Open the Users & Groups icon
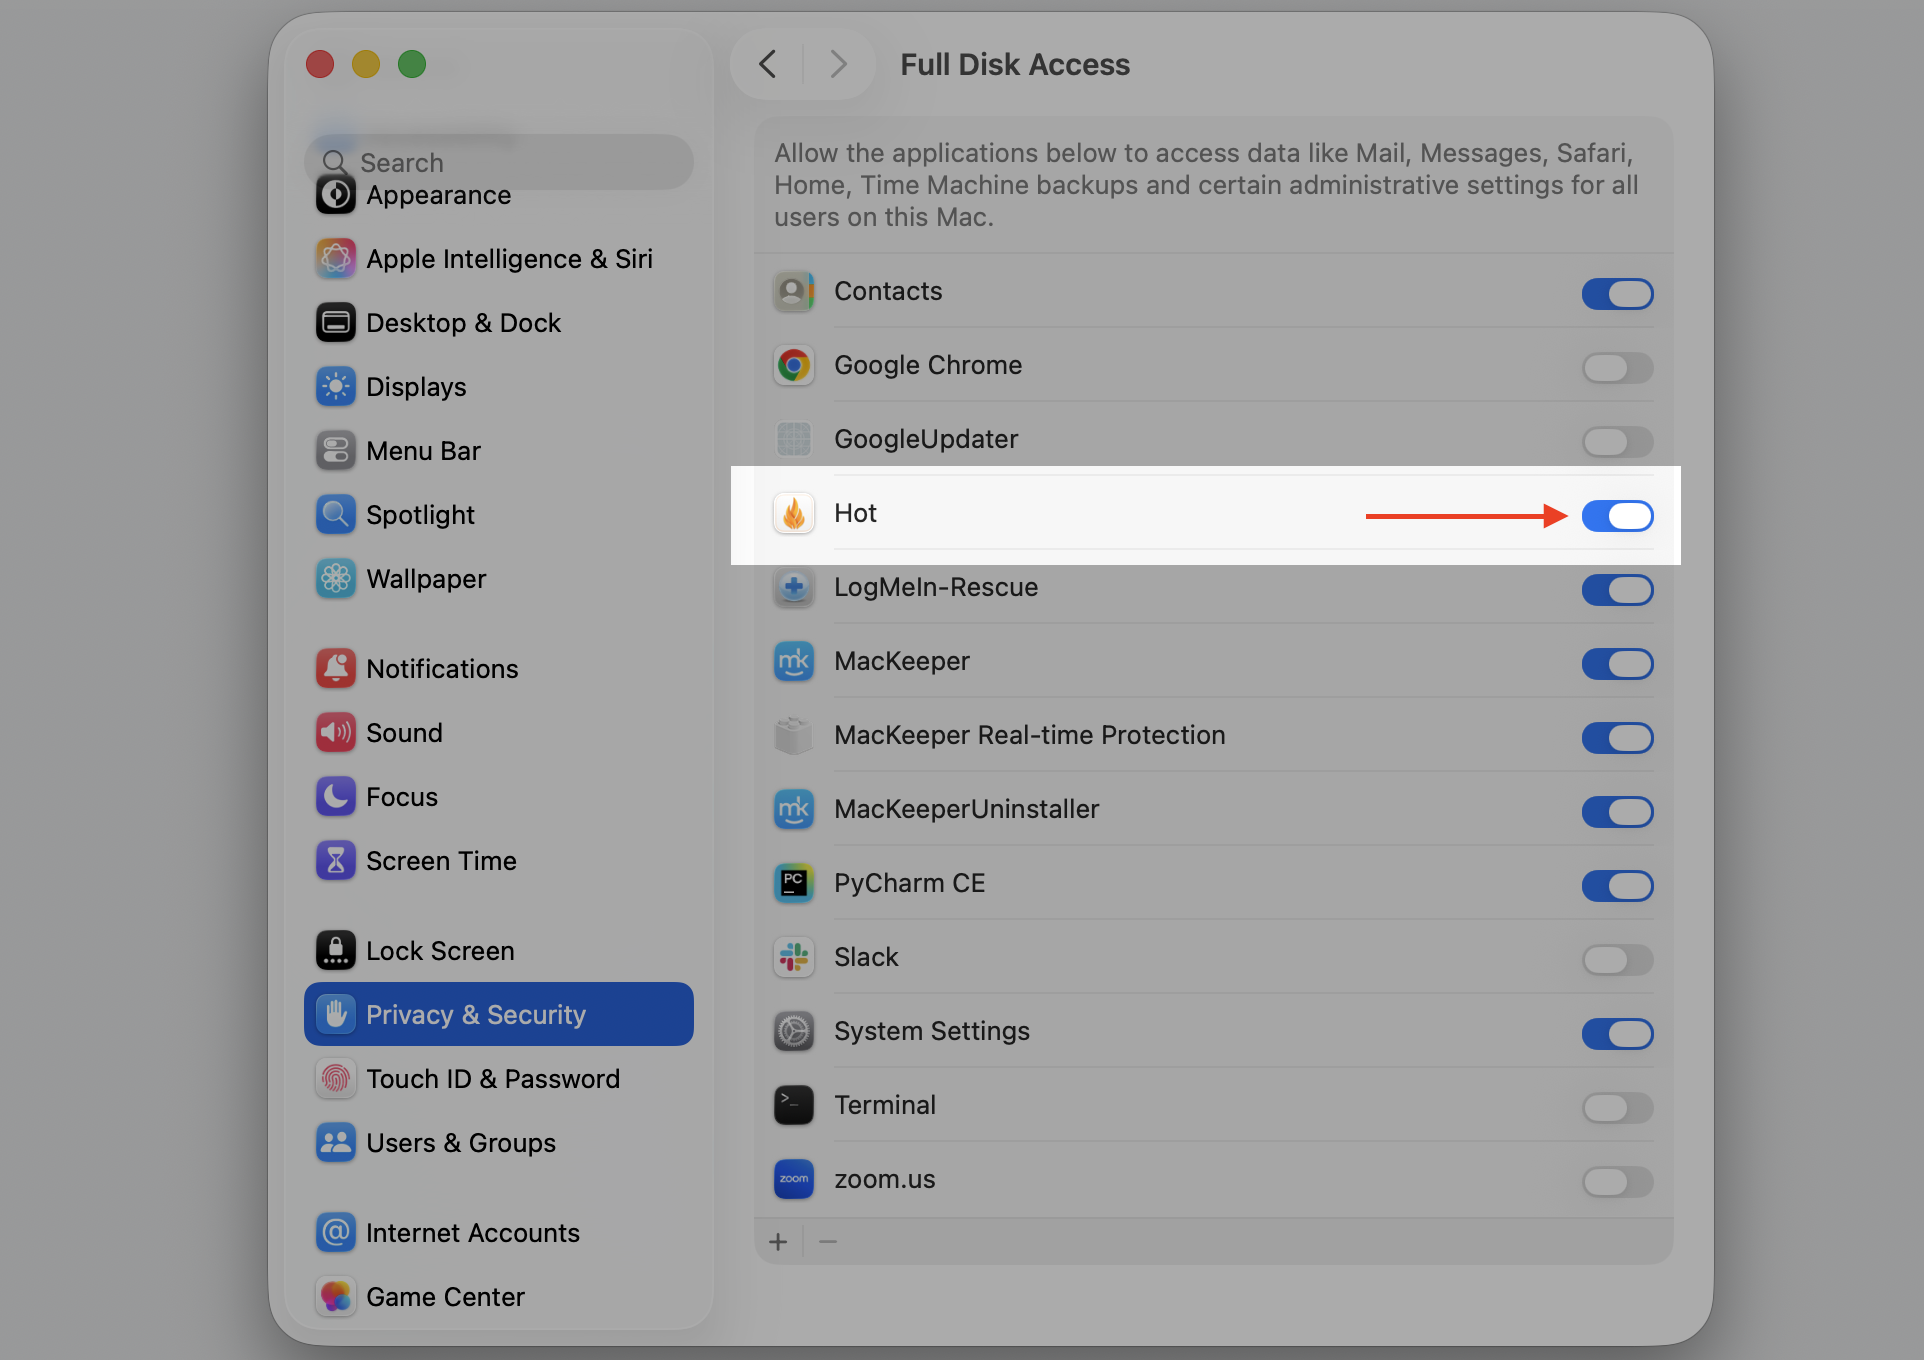The height and width of the screenshot is (1360, 1924). pyautogui.click(x=336, y=1143)
